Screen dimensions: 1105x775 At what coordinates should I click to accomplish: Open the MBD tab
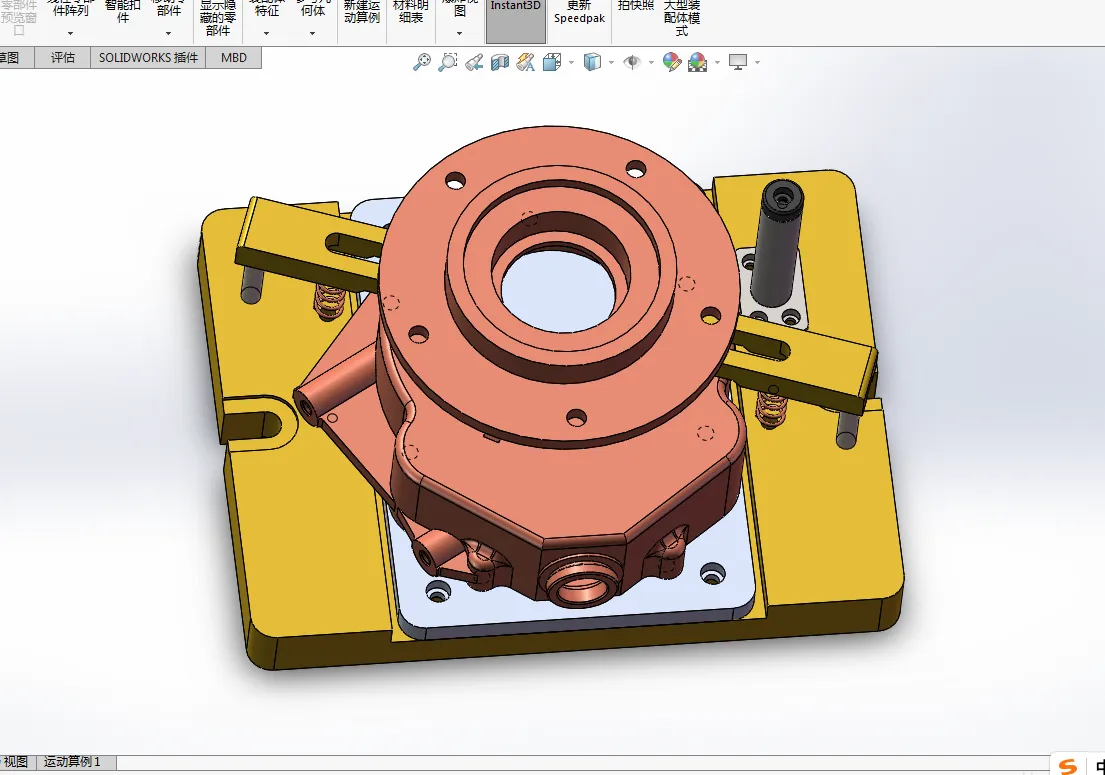pos(234,58)
